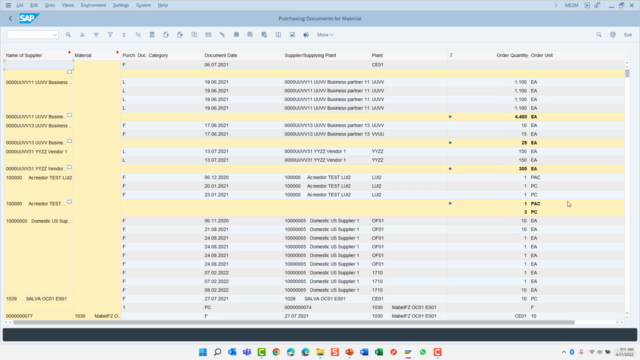Expand the More toolbar dropdown

pos(325,35)
